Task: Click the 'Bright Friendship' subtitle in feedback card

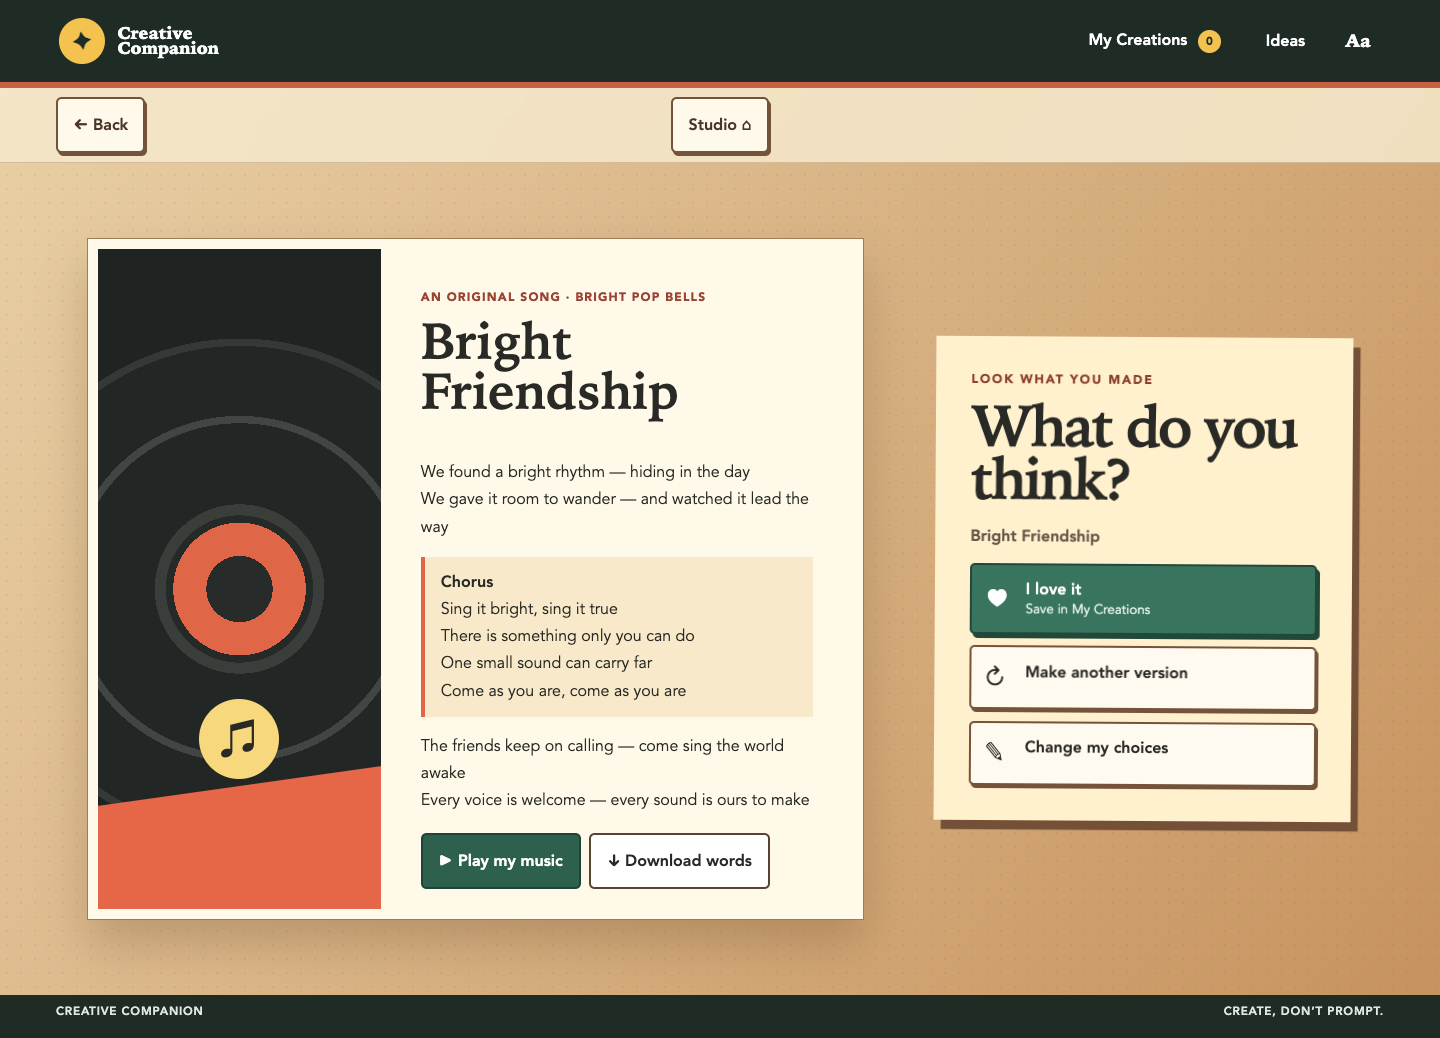Action: click(x=1035, y=536)
